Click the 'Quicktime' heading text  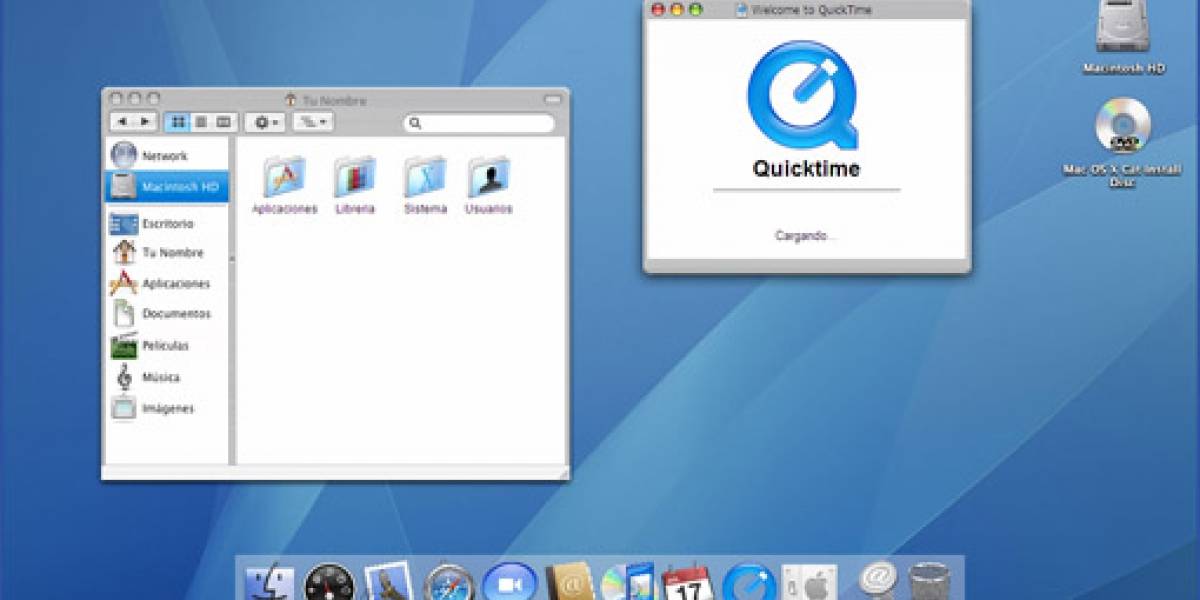(x=806, y=168)
